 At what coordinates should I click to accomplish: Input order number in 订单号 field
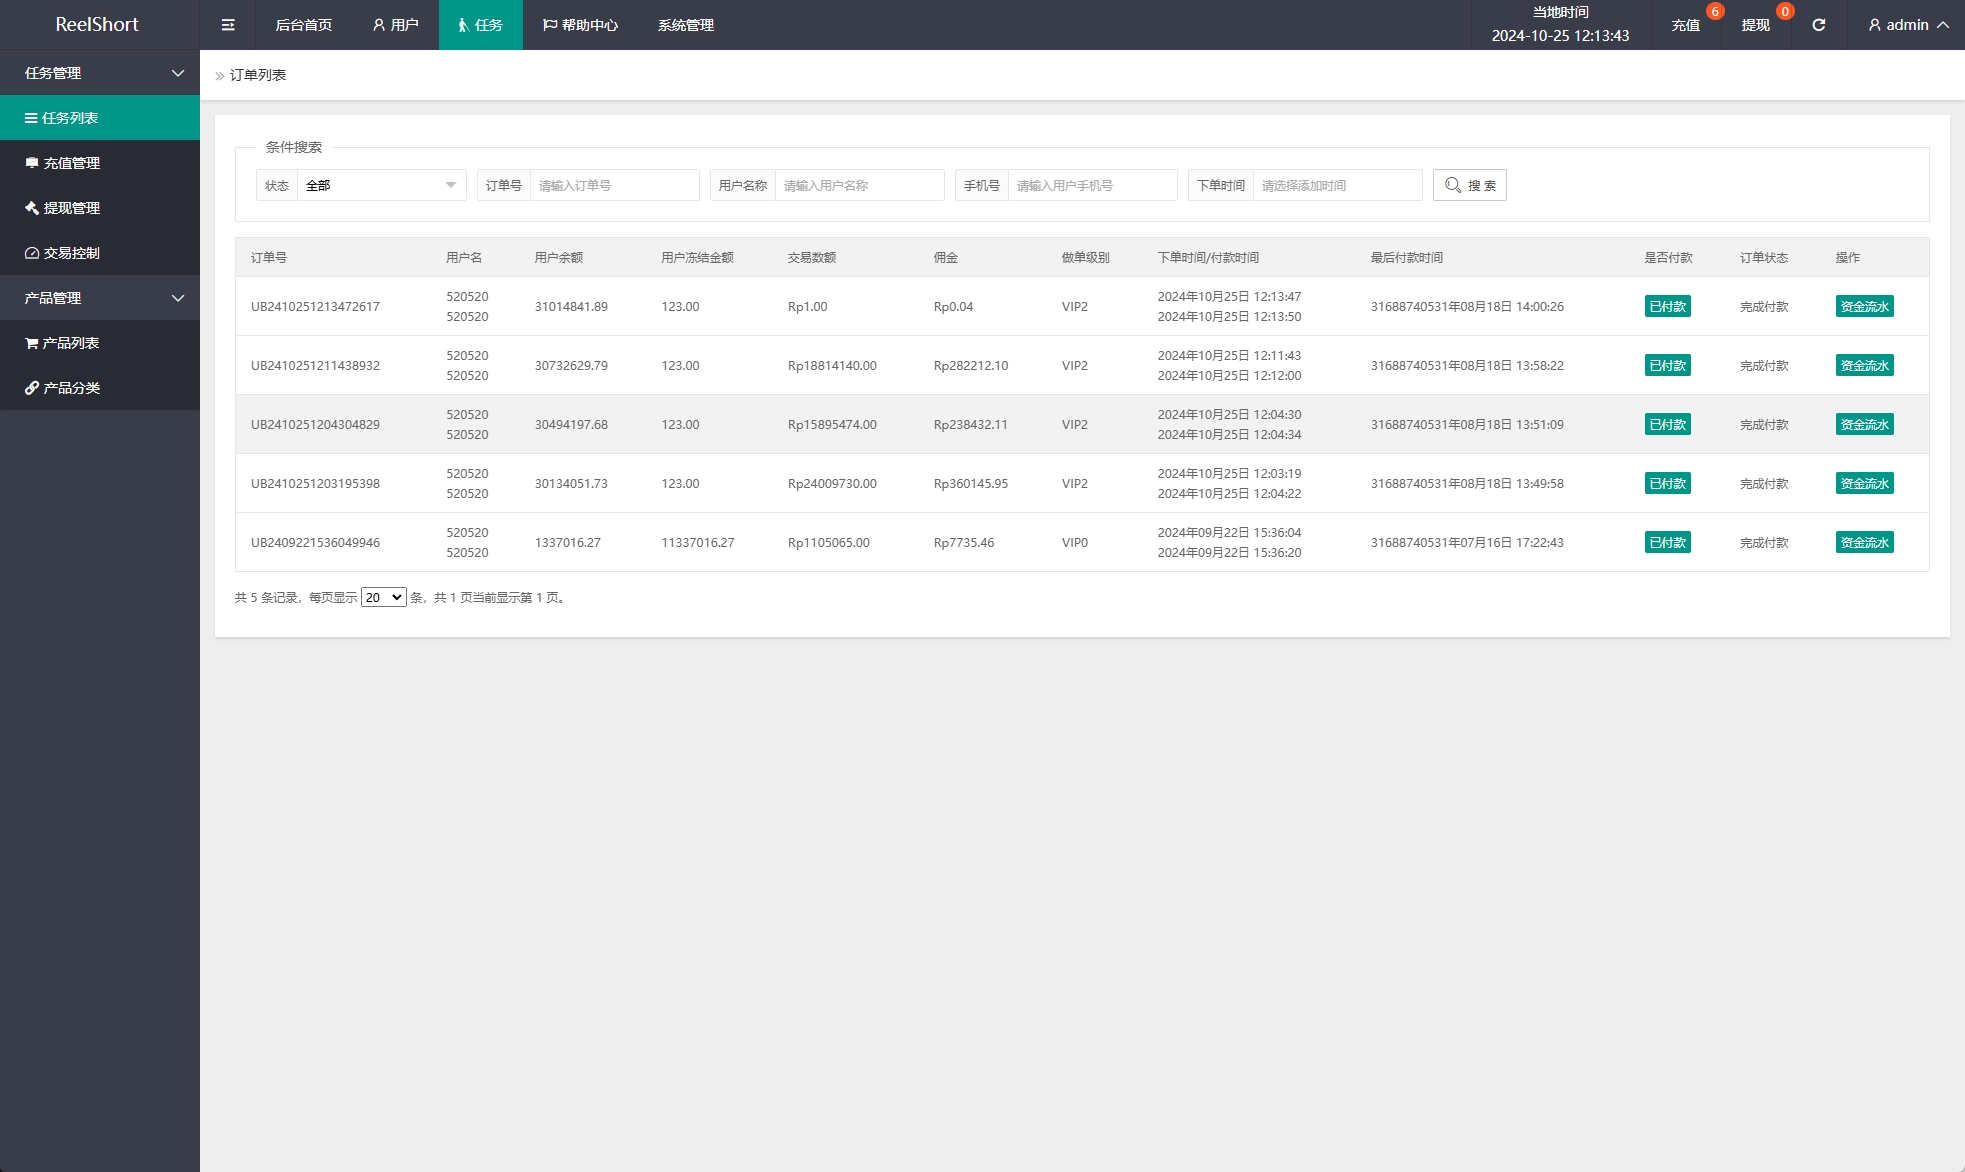[615, 184]
